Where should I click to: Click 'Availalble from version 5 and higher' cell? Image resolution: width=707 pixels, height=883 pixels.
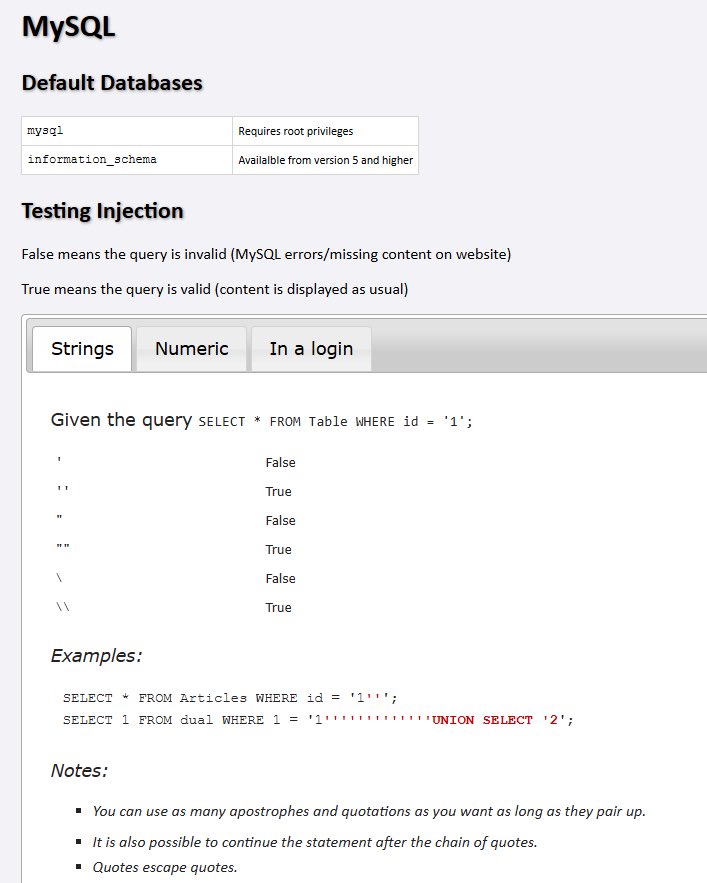pyautogui.click(x=325, y=160)
